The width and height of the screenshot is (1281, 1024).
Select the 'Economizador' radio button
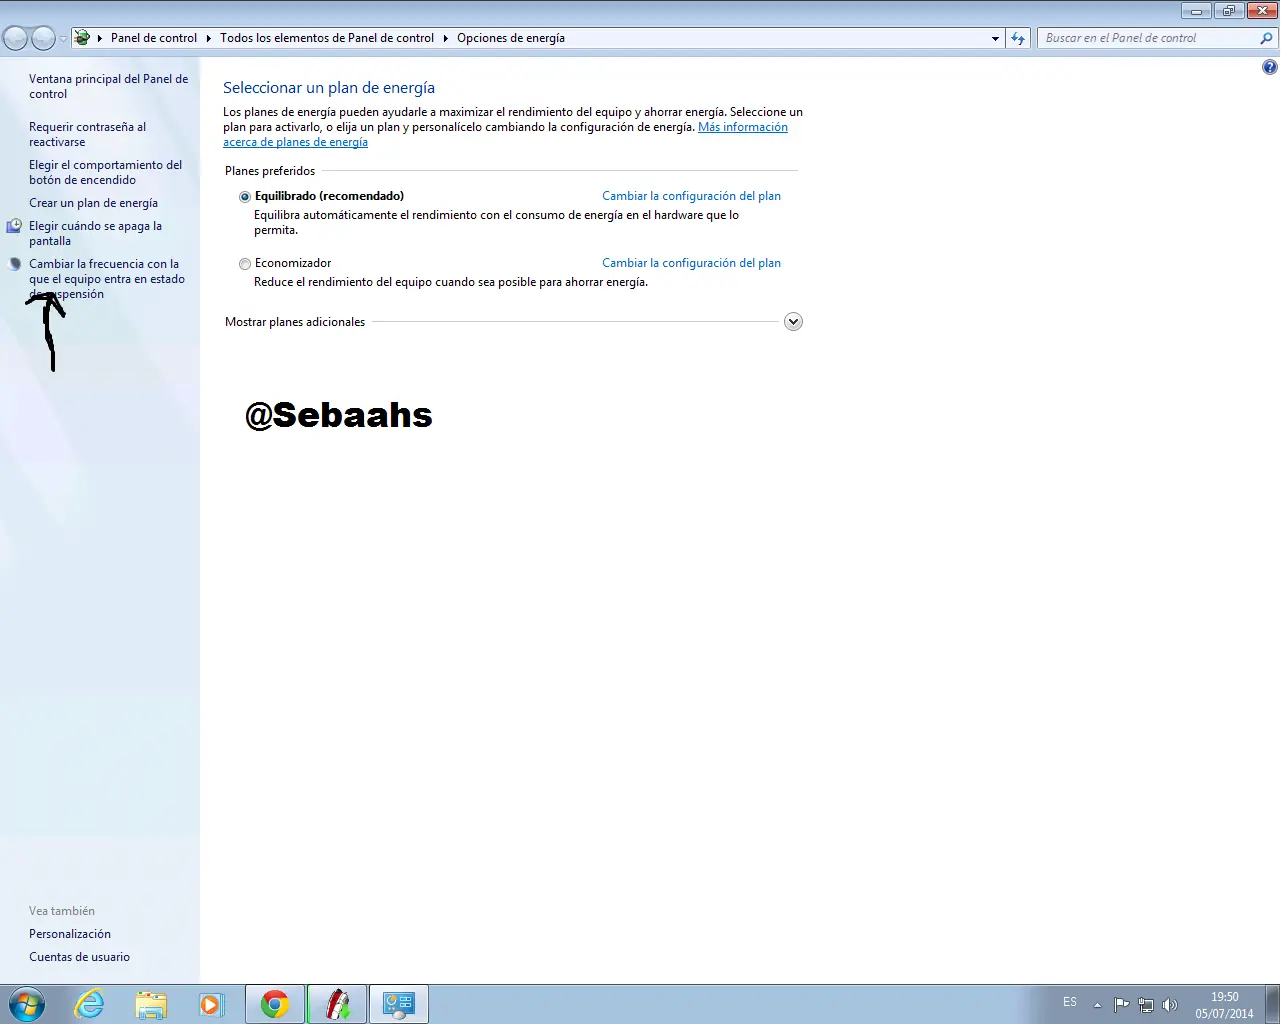pos(245,264)
